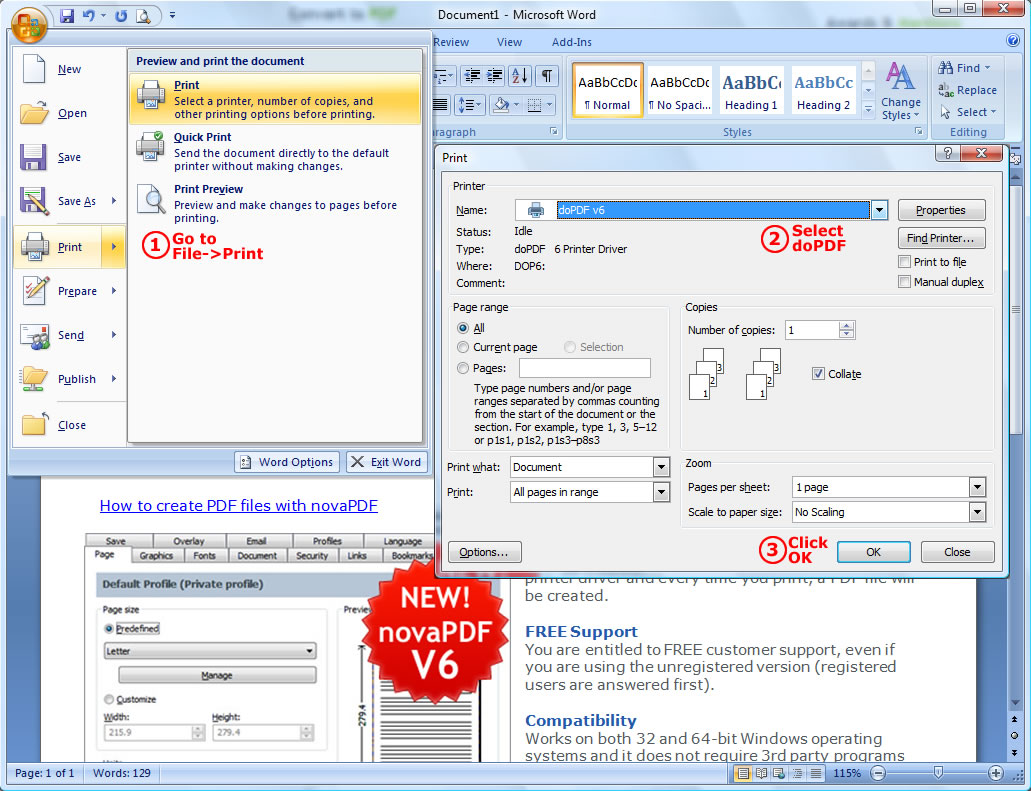This screenshot has width=1031, height=791.
Task: Open the Scale to paper size dropdown
Action: point(977,512)
